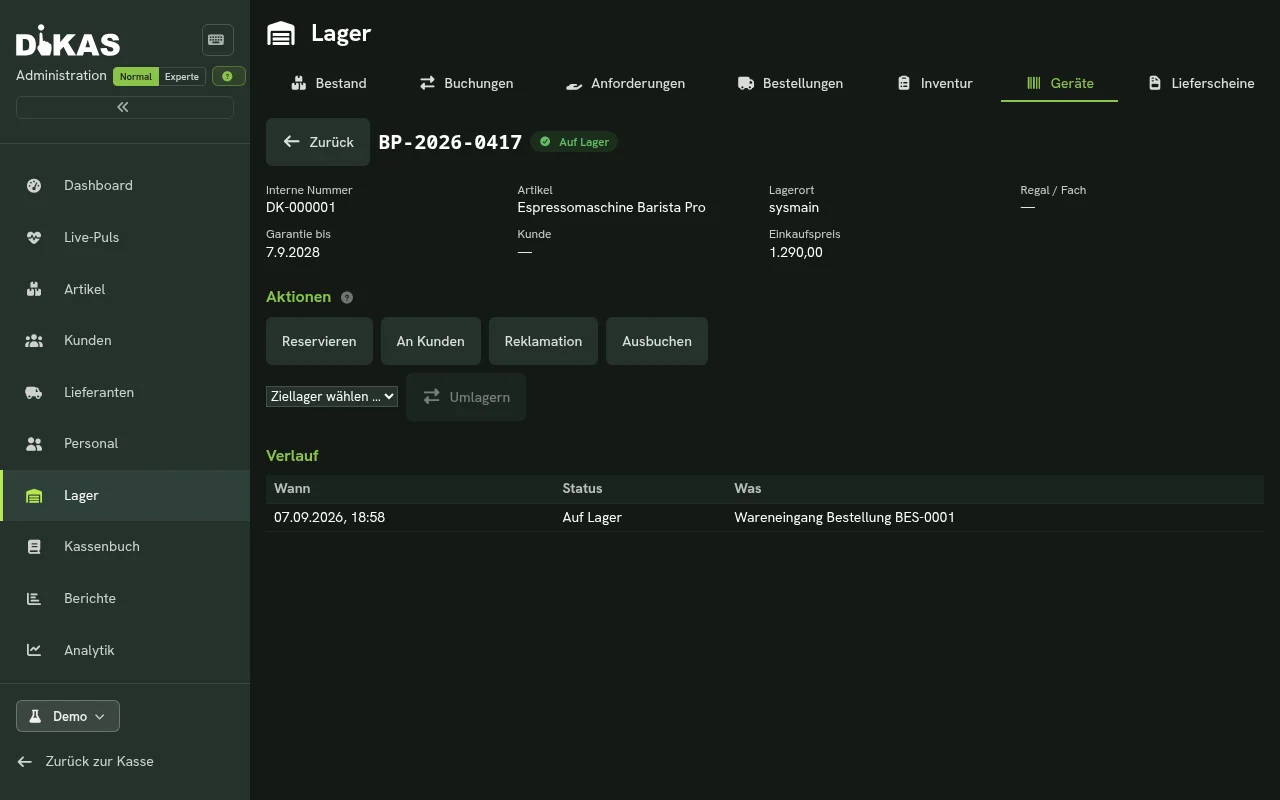Screen dimensions: 1280x800
Task: Click the Aktionen help question mark icon
Action: (x=347, y=297)
